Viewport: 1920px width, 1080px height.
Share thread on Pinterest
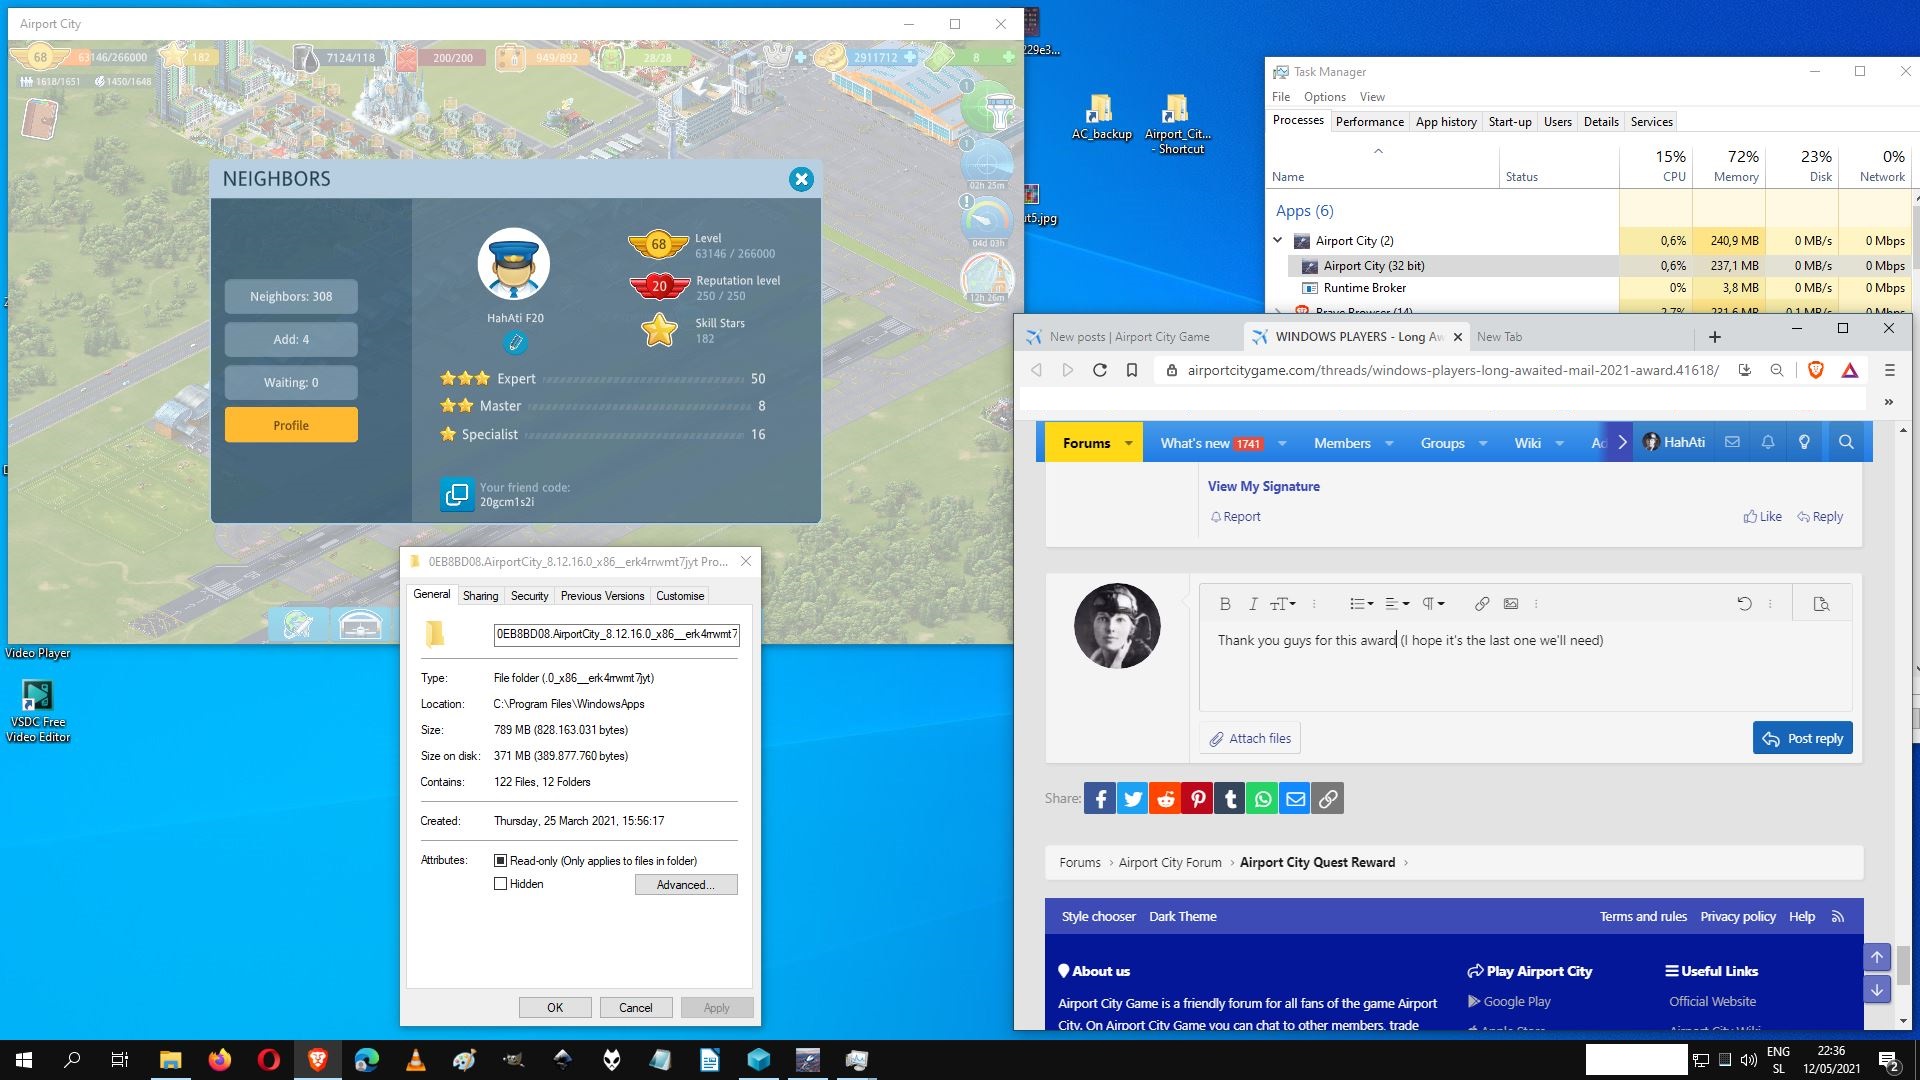coord(1198,798)
